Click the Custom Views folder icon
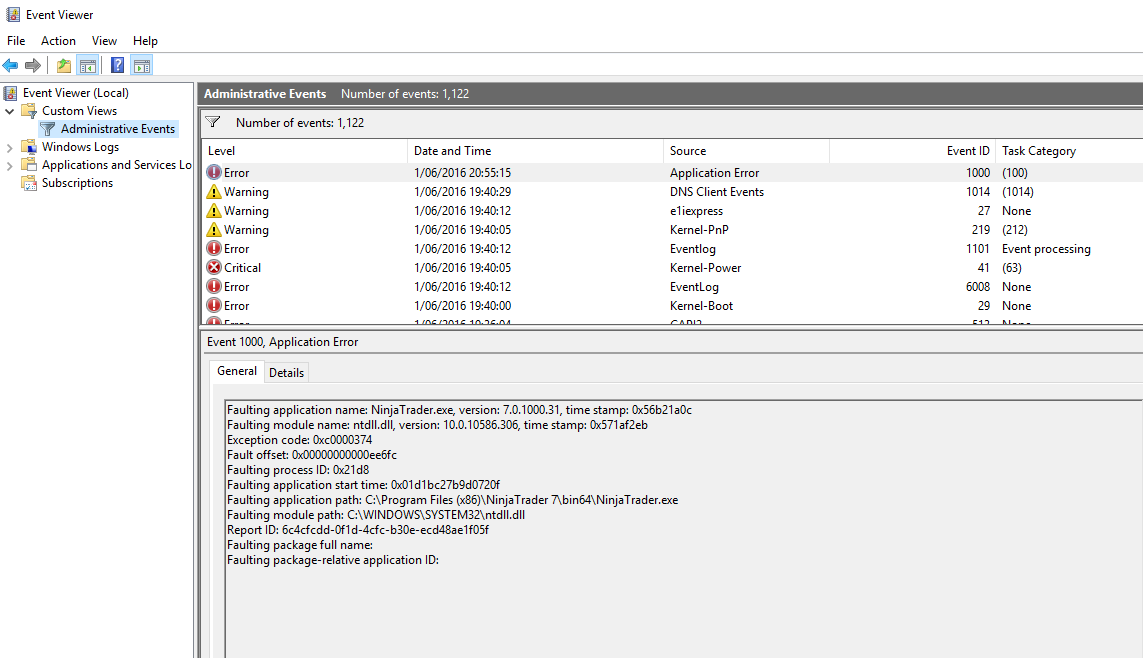This screenshot has width=1143, height=658. (29, 111)
